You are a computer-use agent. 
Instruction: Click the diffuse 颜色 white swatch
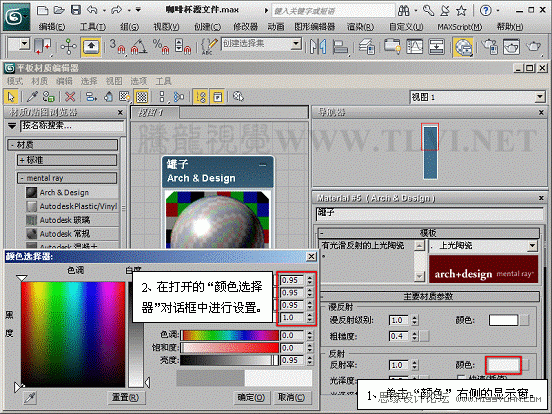(503, 320)
